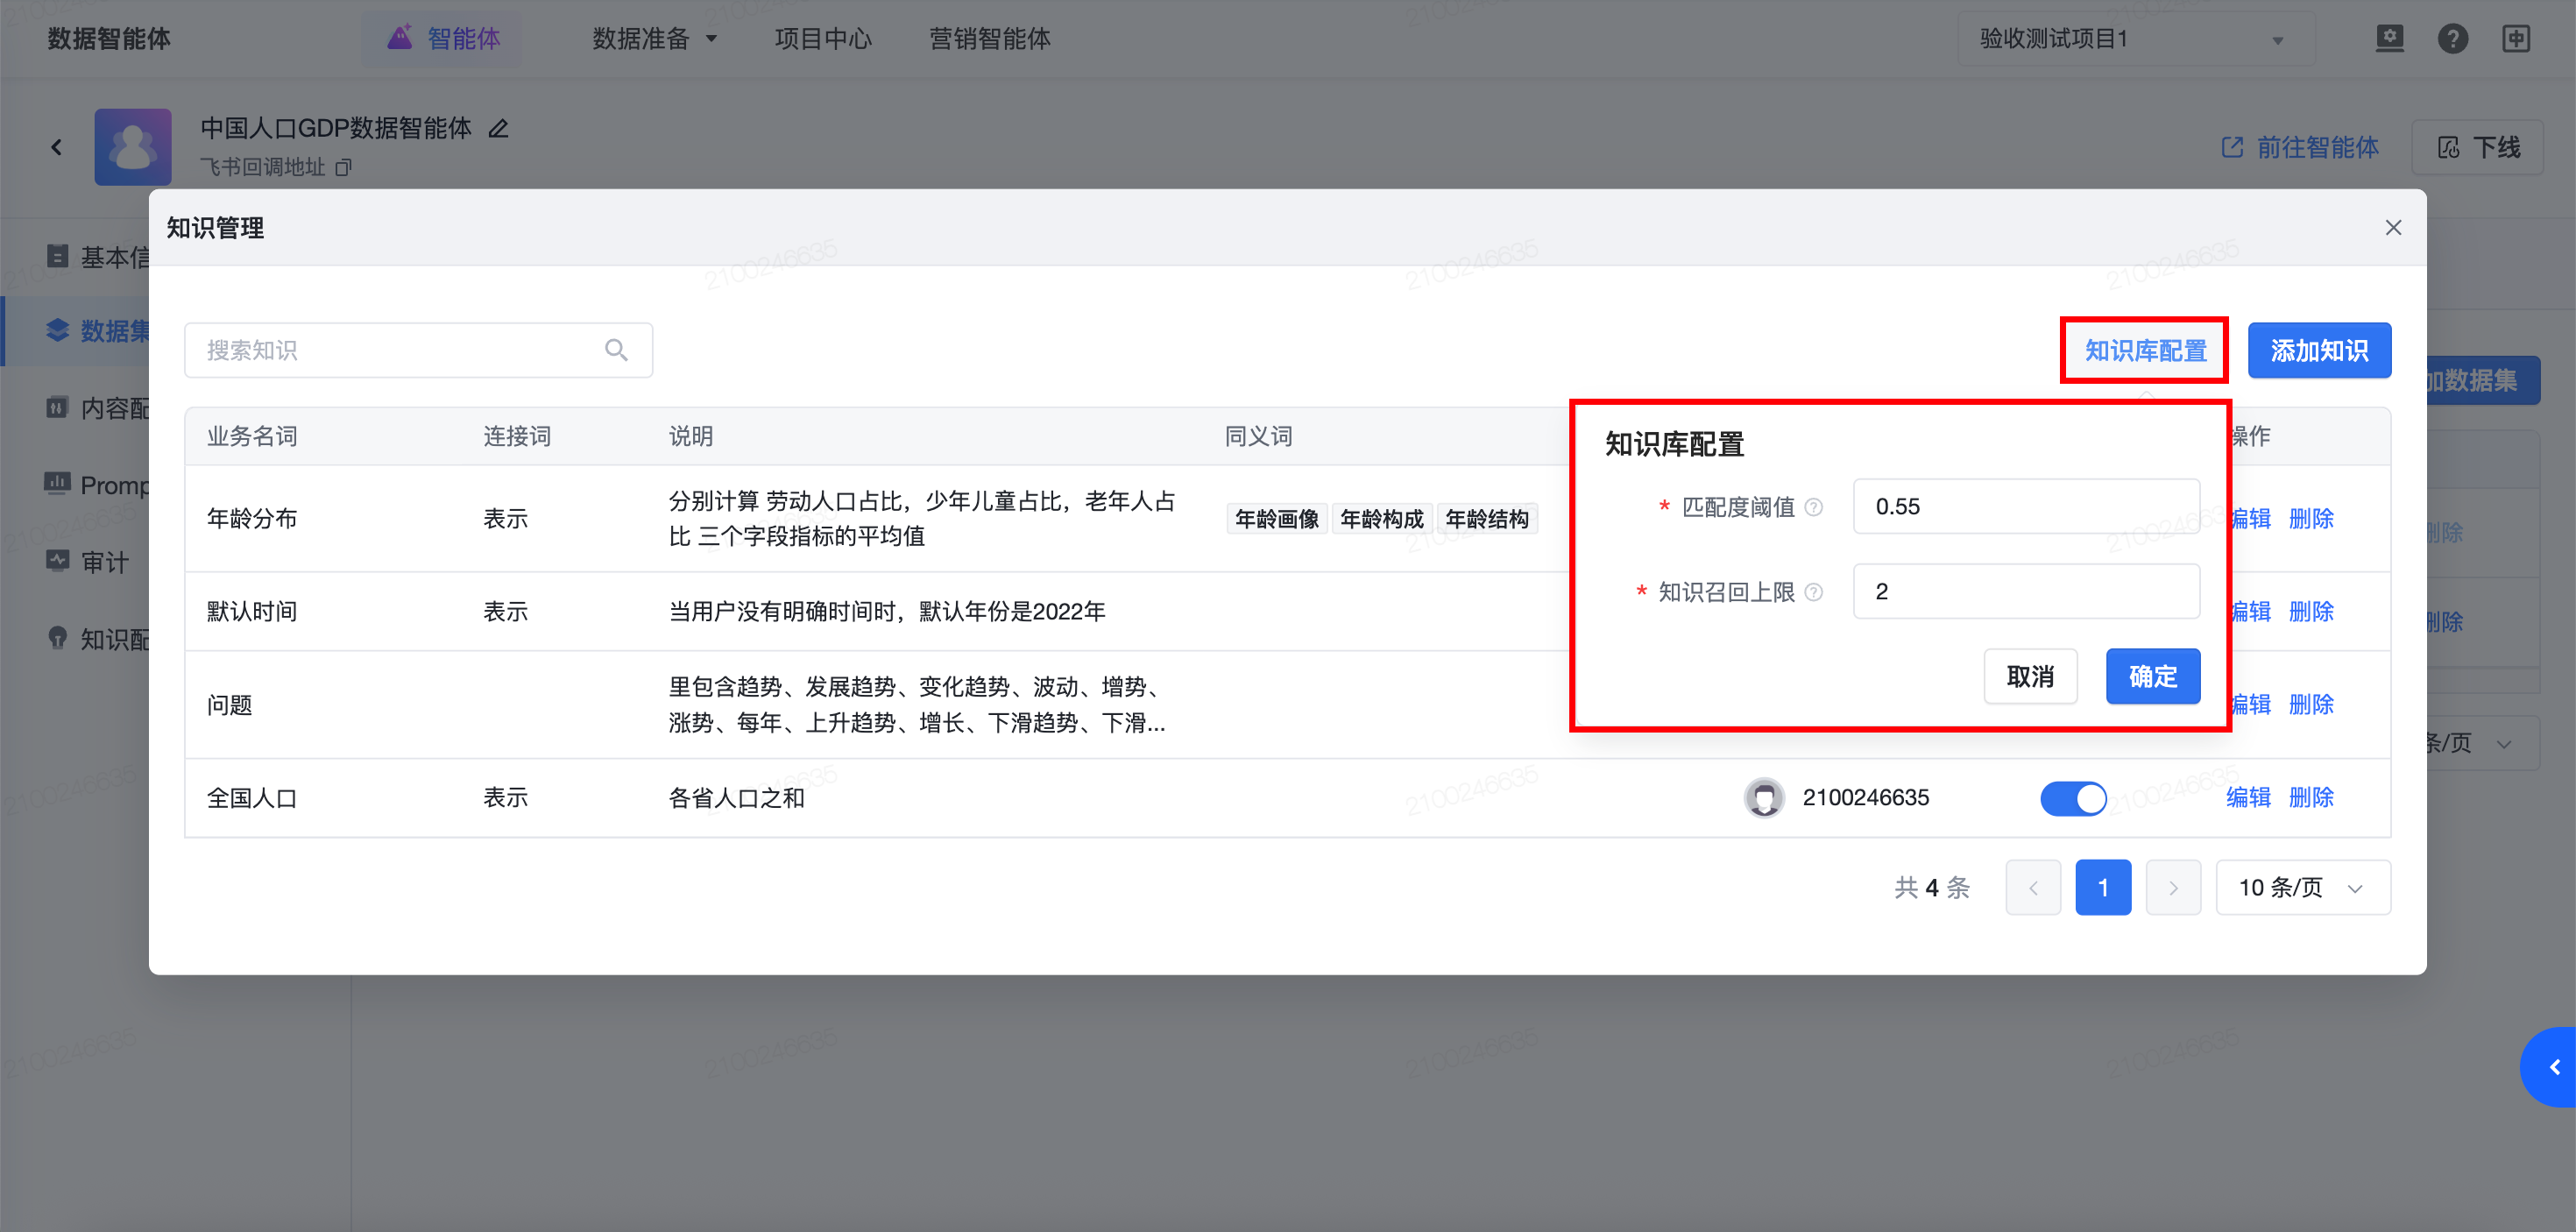Click 编辑 for 全国人口 row
The image size is (2576, 1232).
(2248, 797)
